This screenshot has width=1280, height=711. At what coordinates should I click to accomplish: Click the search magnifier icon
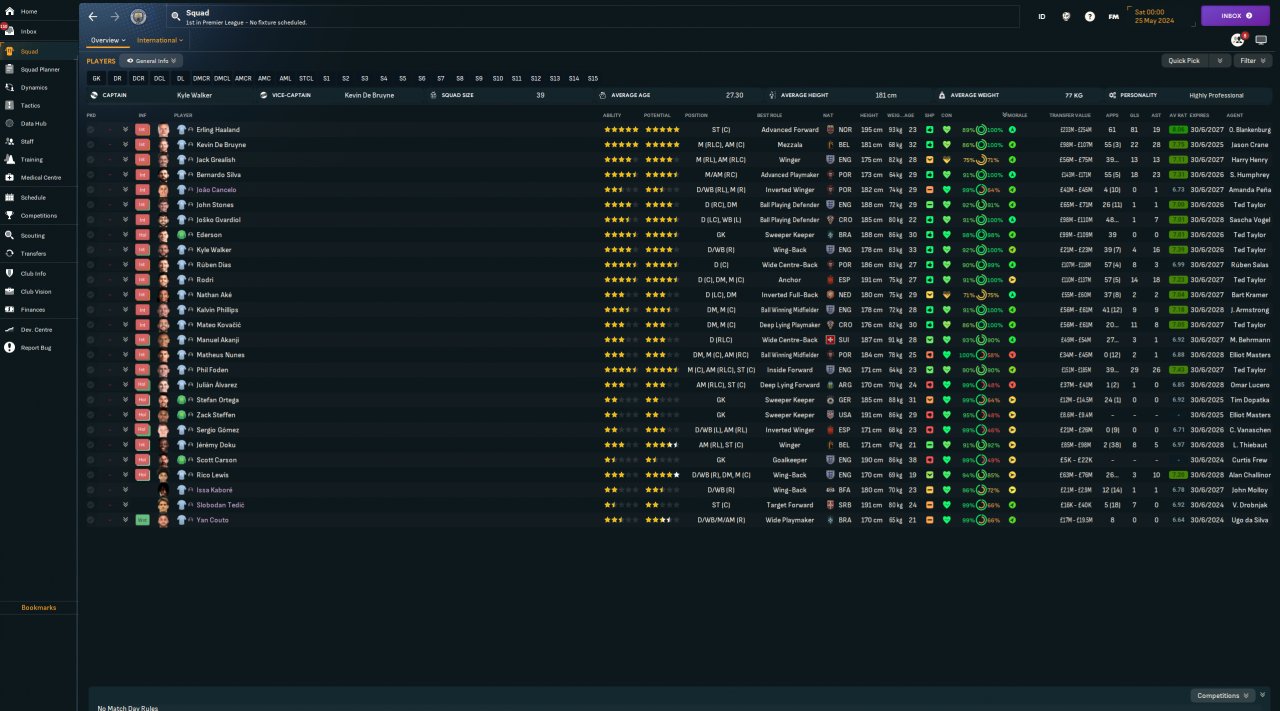176,17
